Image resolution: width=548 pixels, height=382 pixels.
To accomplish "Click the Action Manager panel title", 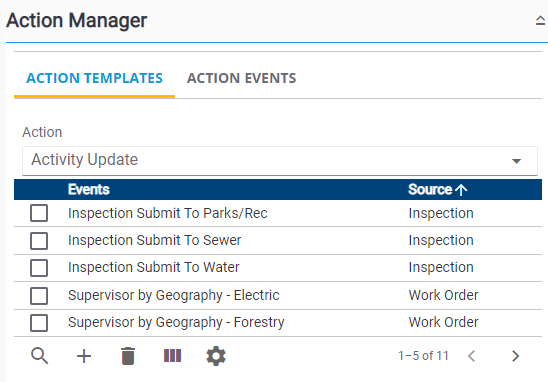I will point(77,20).
